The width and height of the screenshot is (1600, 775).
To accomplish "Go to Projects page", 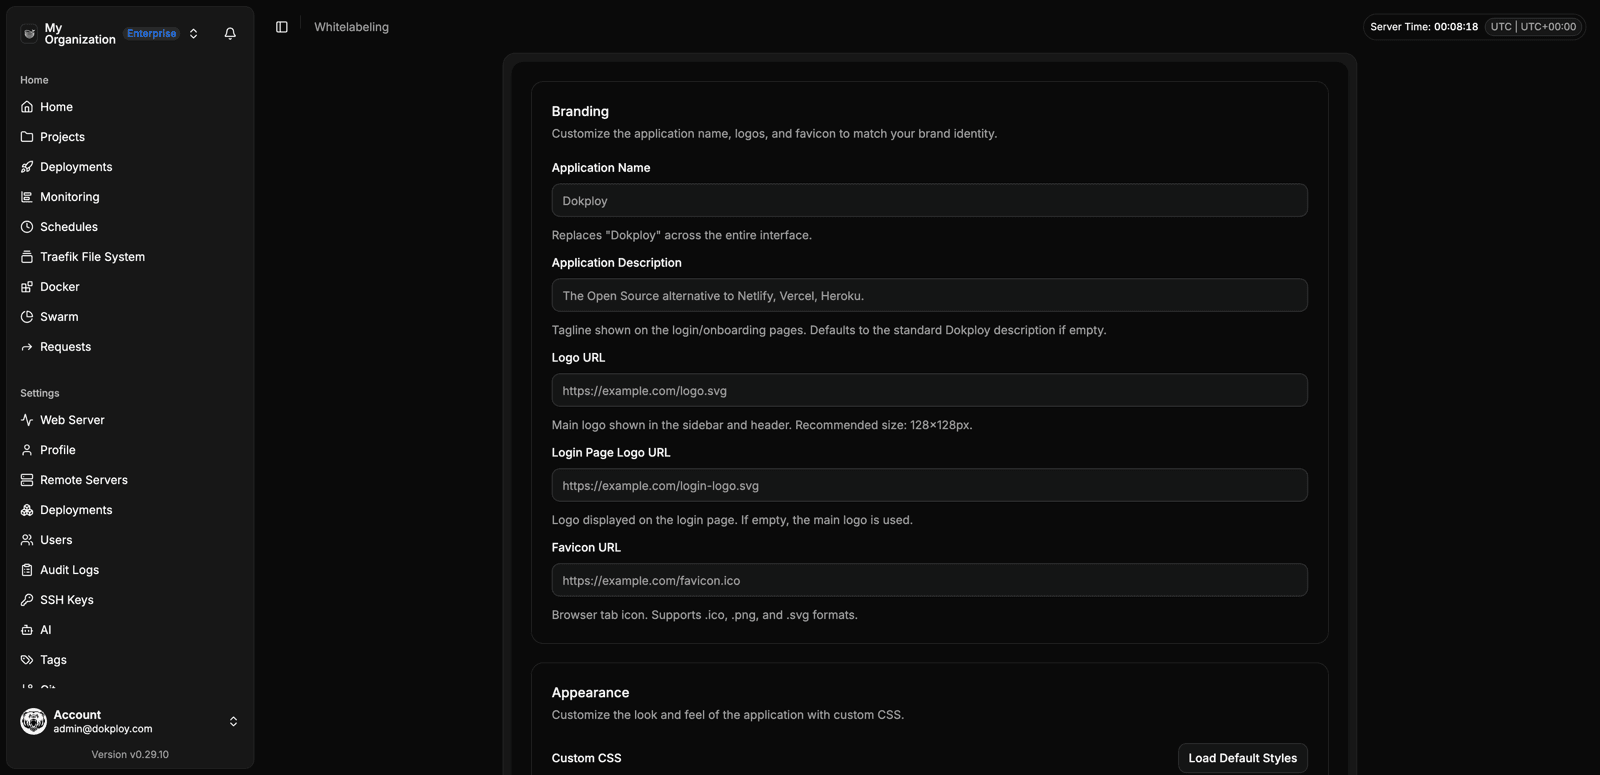I will click(130, 137).
